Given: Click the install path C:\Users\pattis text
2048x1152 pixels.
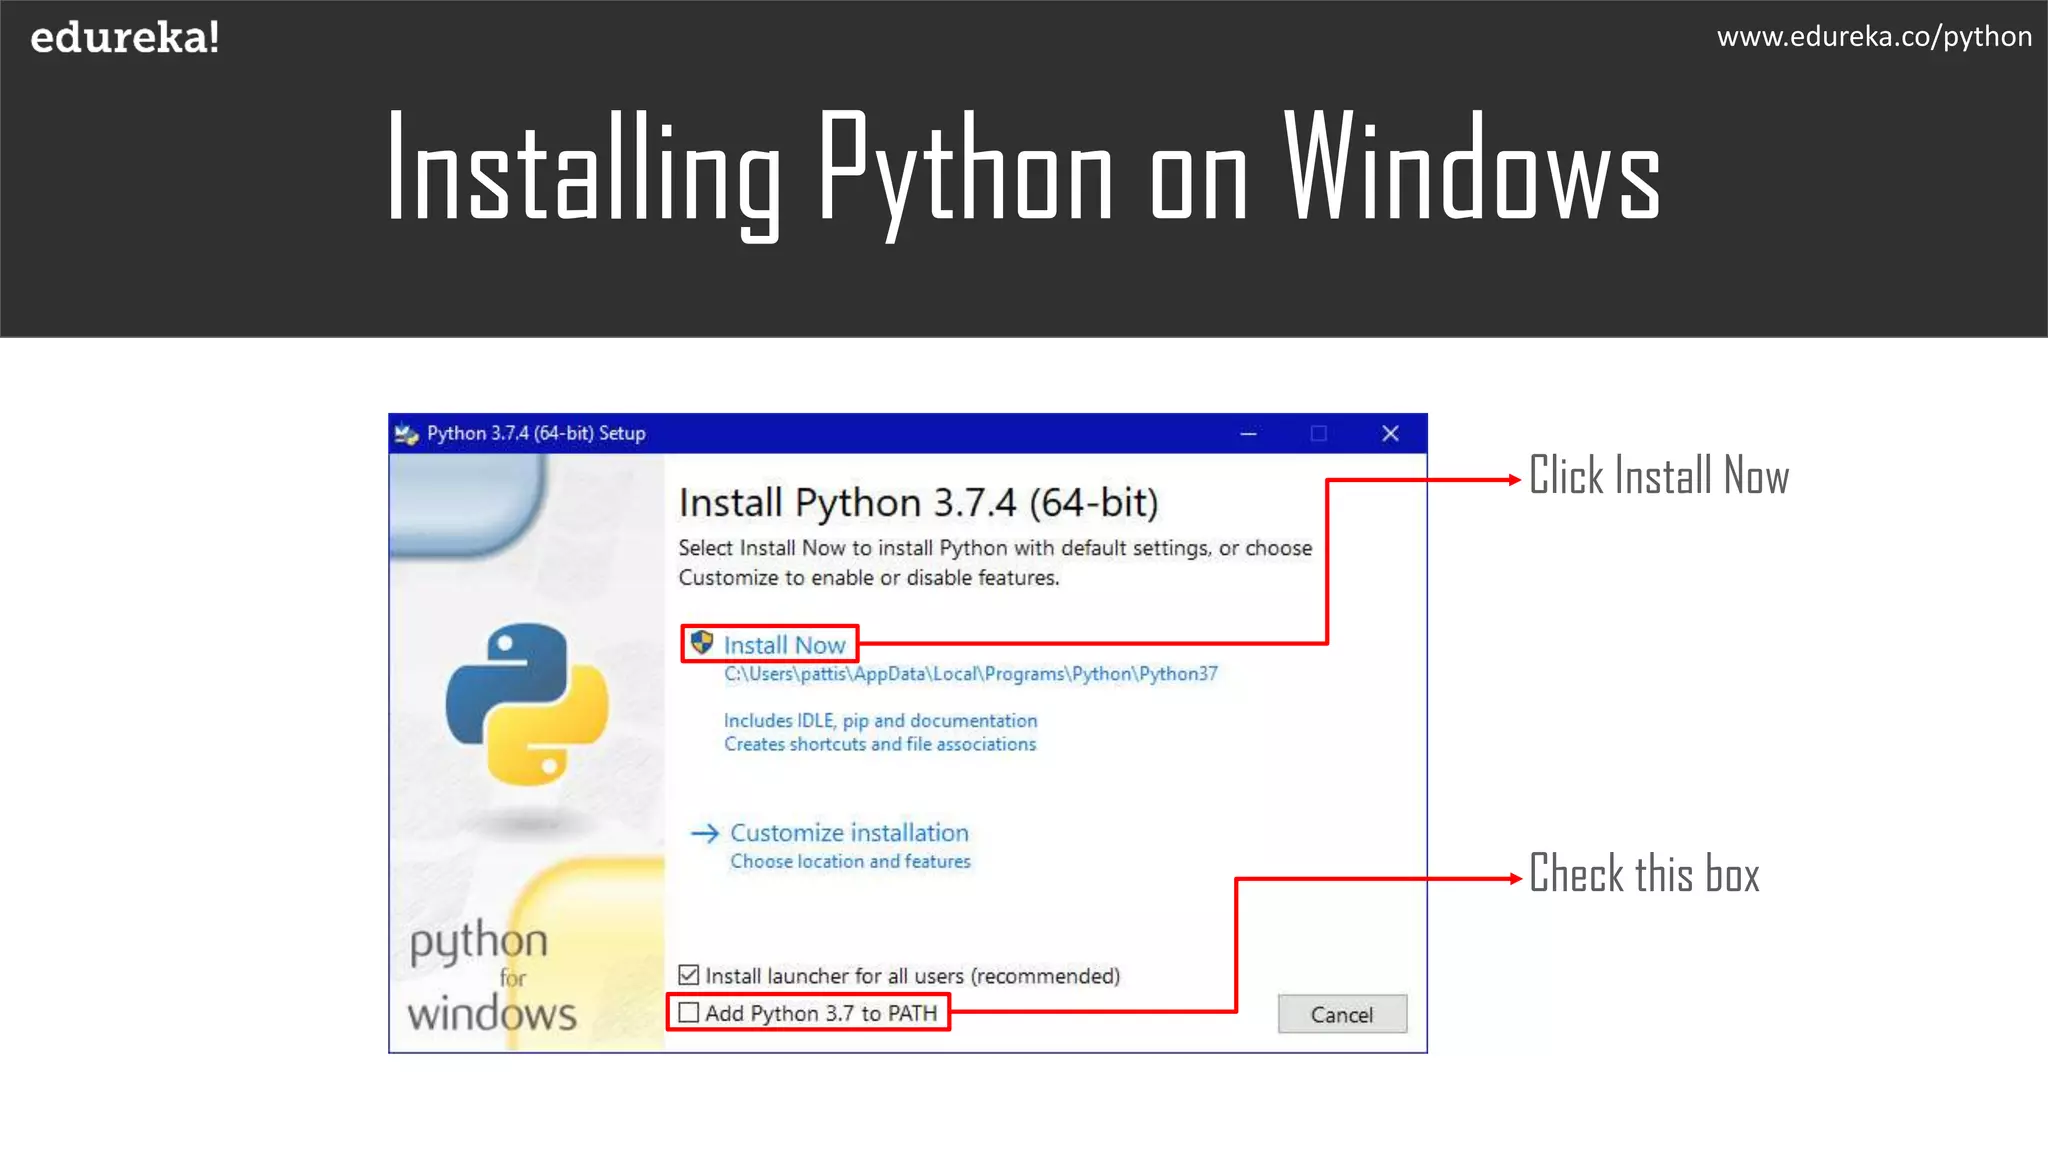Looking at the screenshot, I should (970, 674).
